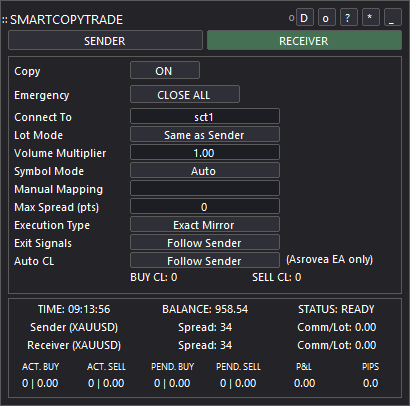This screenshot has width=410, height=406.
Task: Click the D button in header
Action: (x=304, y=18)
